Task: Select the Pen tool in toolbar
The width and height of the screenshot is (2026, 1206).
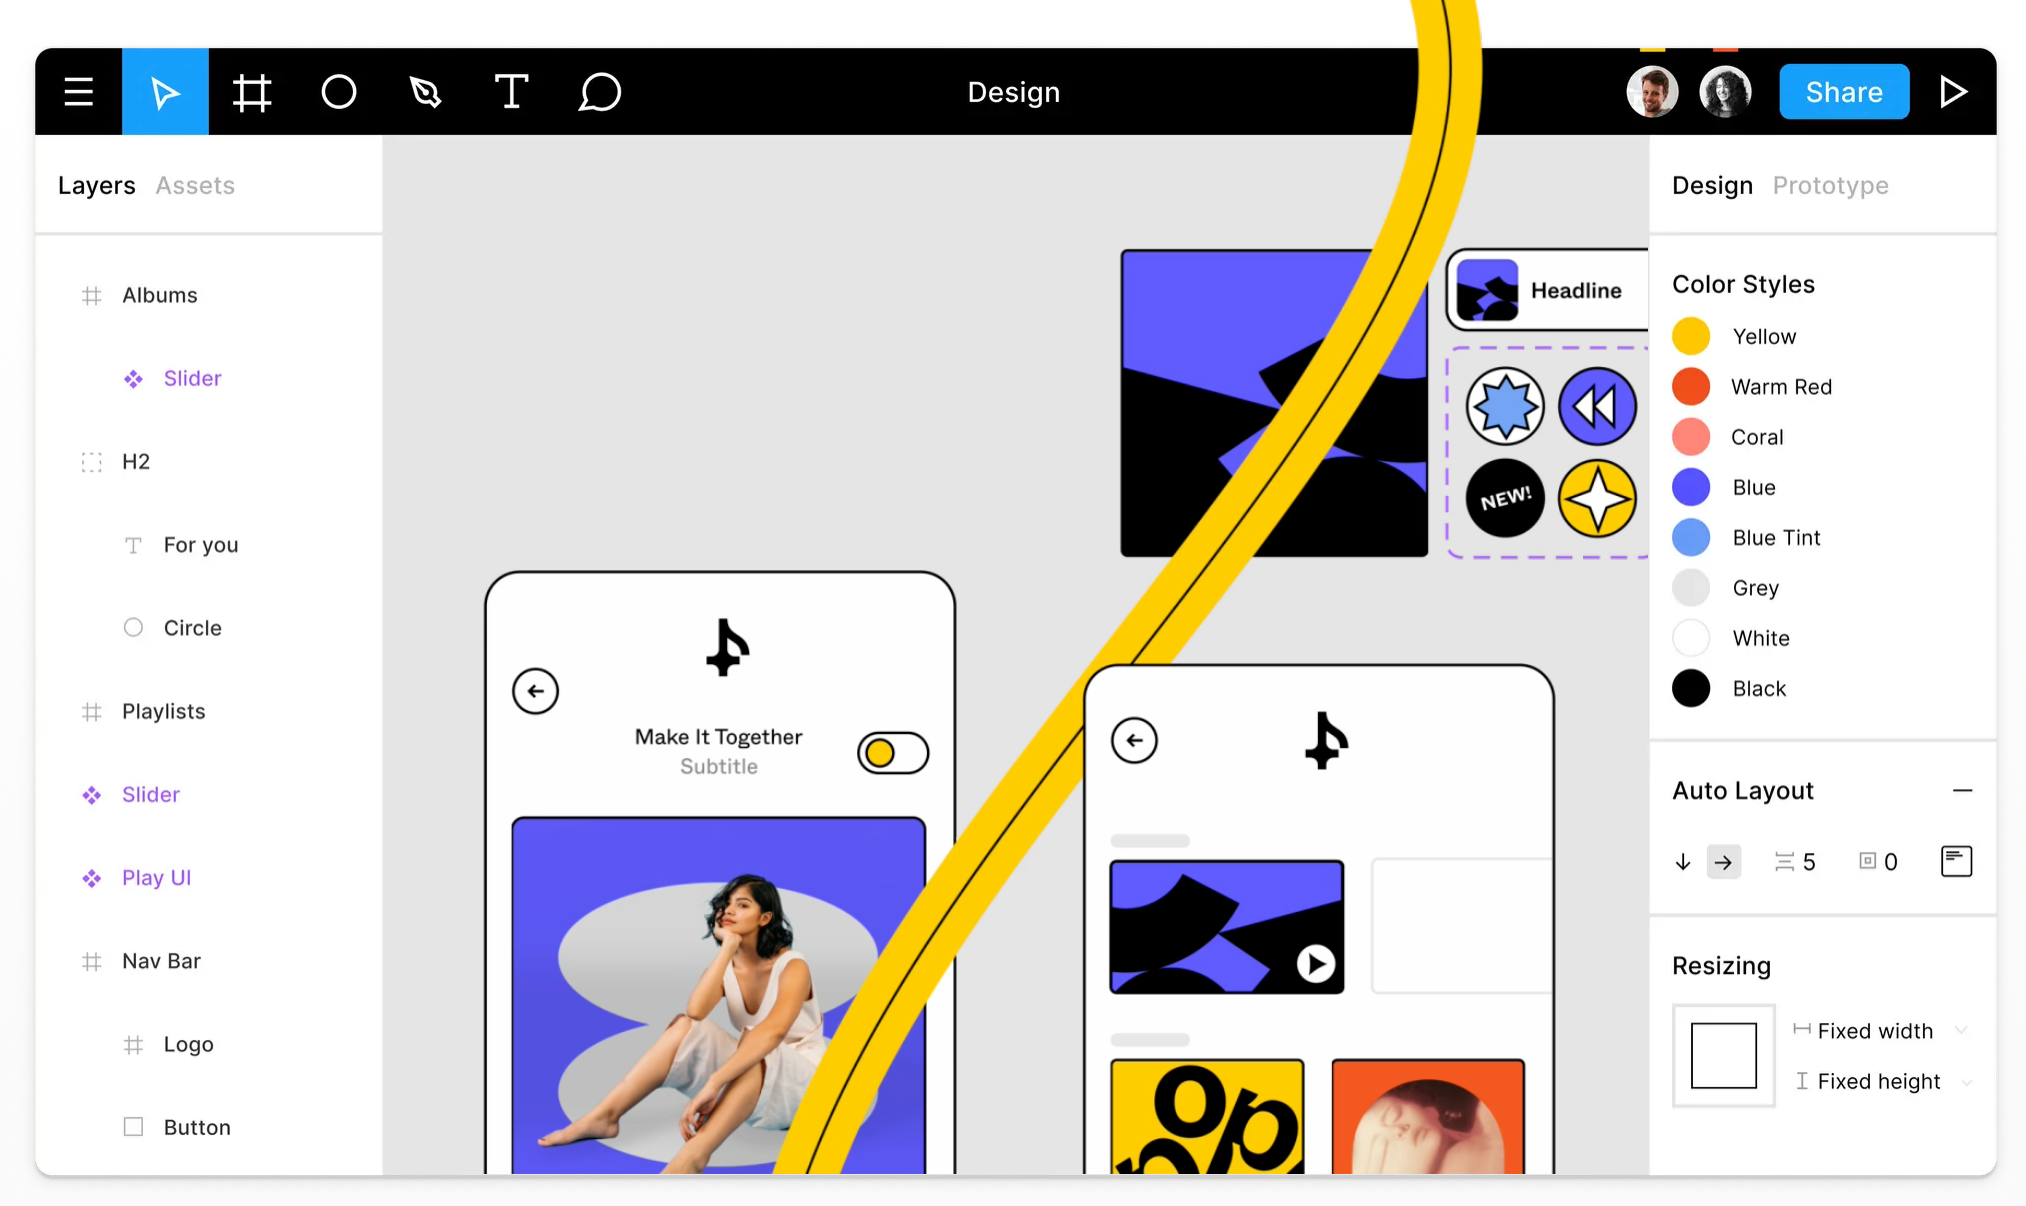Action: click(x=425, y=92)
